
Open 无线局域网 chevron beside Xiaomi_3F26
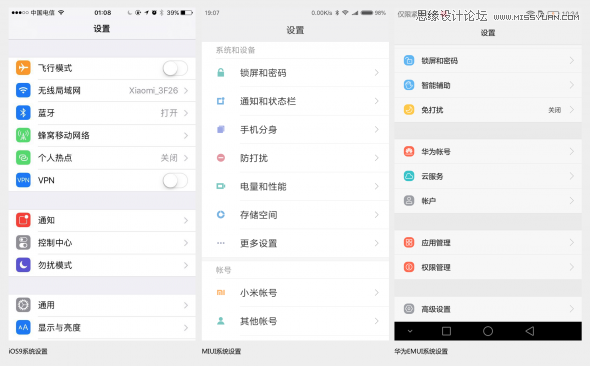(x=186, y=91)
